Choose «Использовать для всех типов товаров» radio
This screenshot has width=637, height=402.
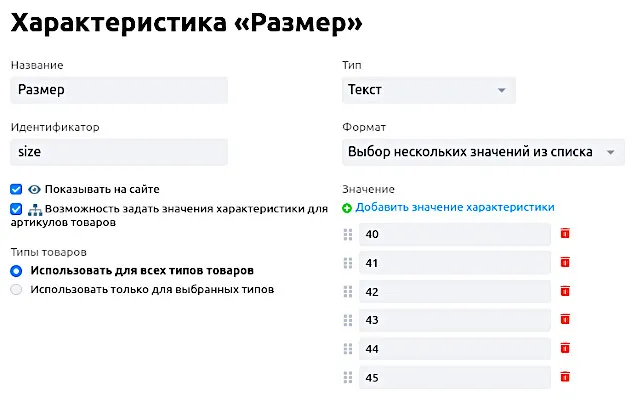tap(16, 270)
